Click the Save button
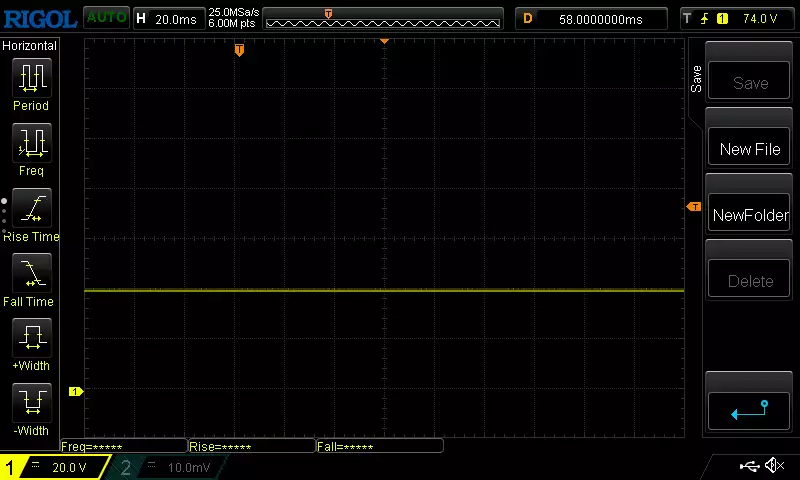Screen dimensions: 800x480 point(748,80)
